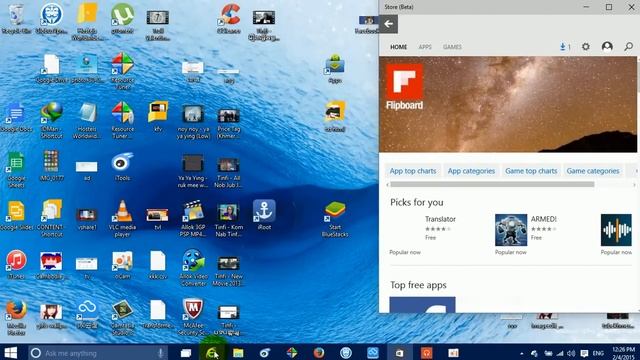Launch Mozilla Firefox desktop shortcut
Image resolution: width=640 pixels, height=360 pixels.
(x=16, y=317)
